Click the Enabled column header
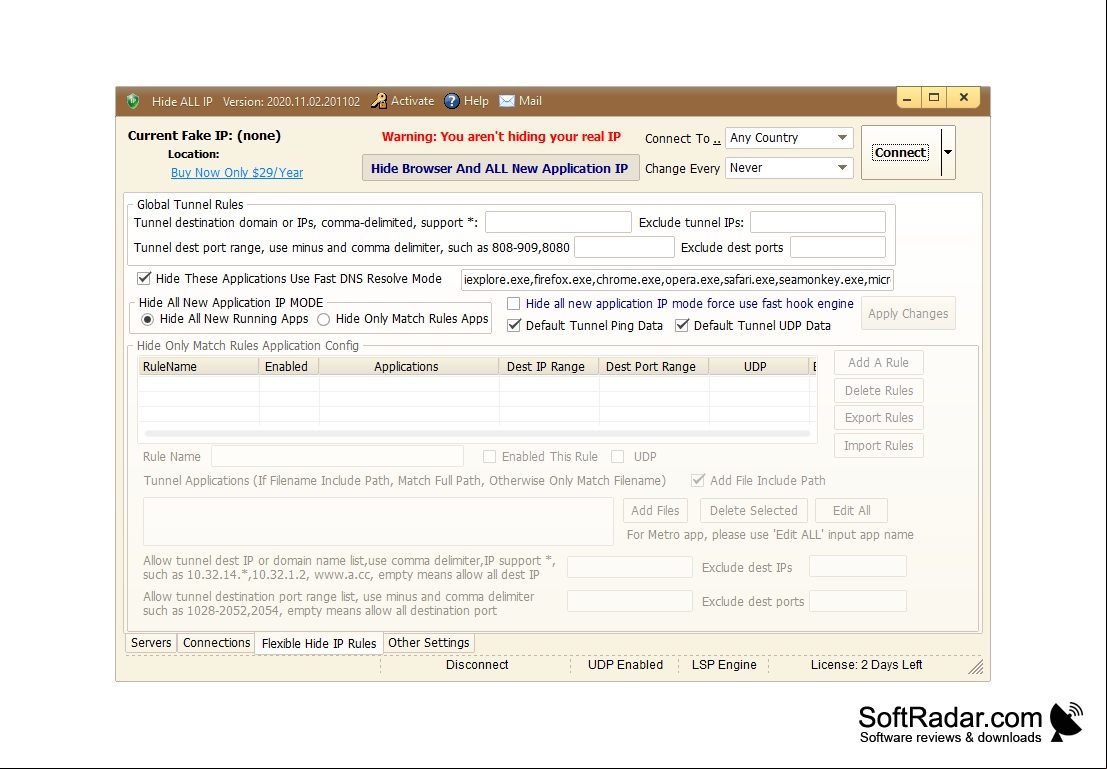The width and height of the screenshot is (1107, 769). pyautogui.click(x=289, y=366)
